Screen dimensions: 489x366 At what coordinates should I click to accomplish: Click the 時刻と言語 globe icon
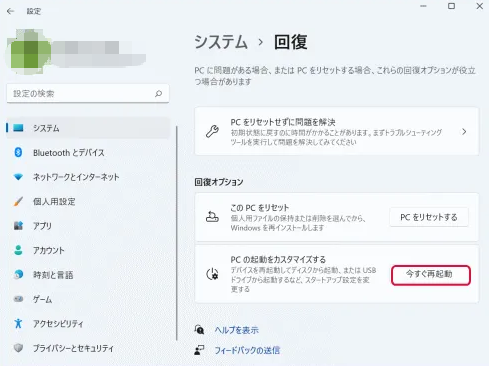coord(18,275)
